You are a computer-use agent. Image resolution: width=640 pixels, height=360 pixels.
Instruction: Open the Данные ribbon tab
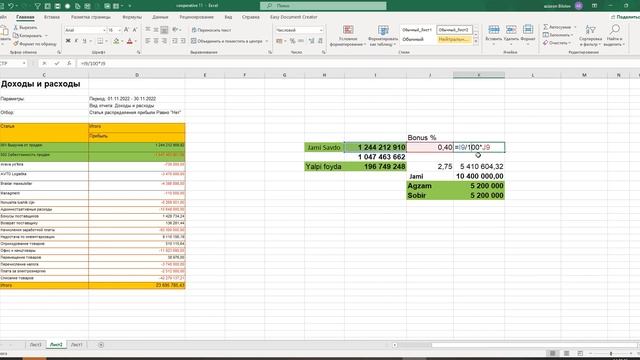click(x=160, y=17)
